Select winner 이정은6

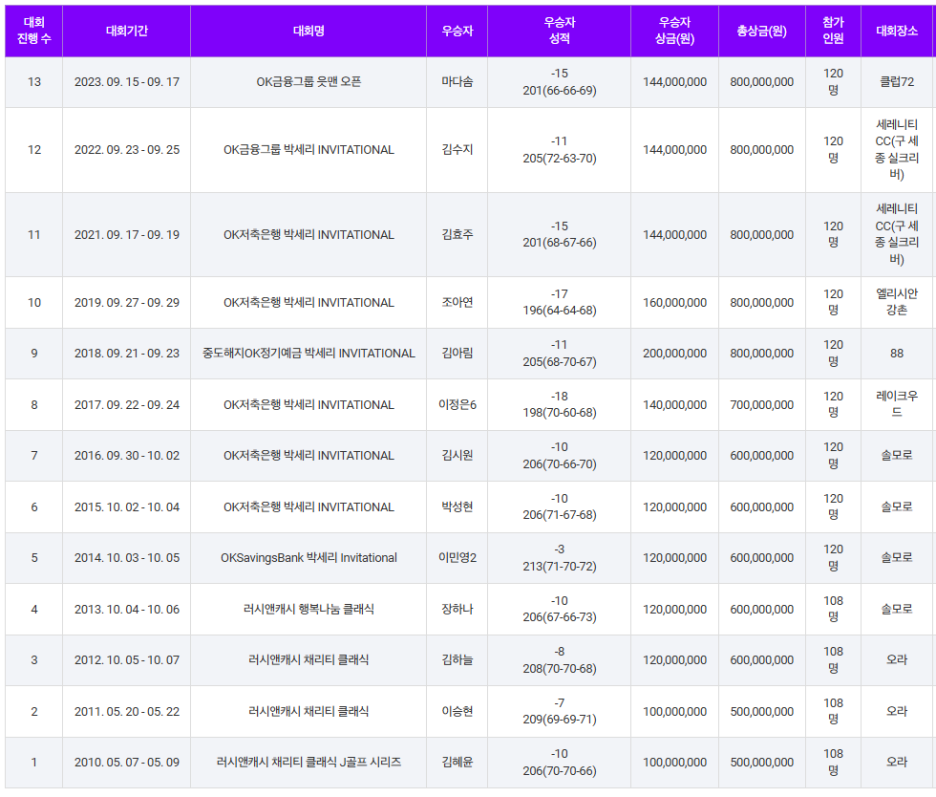click(457, 405)
